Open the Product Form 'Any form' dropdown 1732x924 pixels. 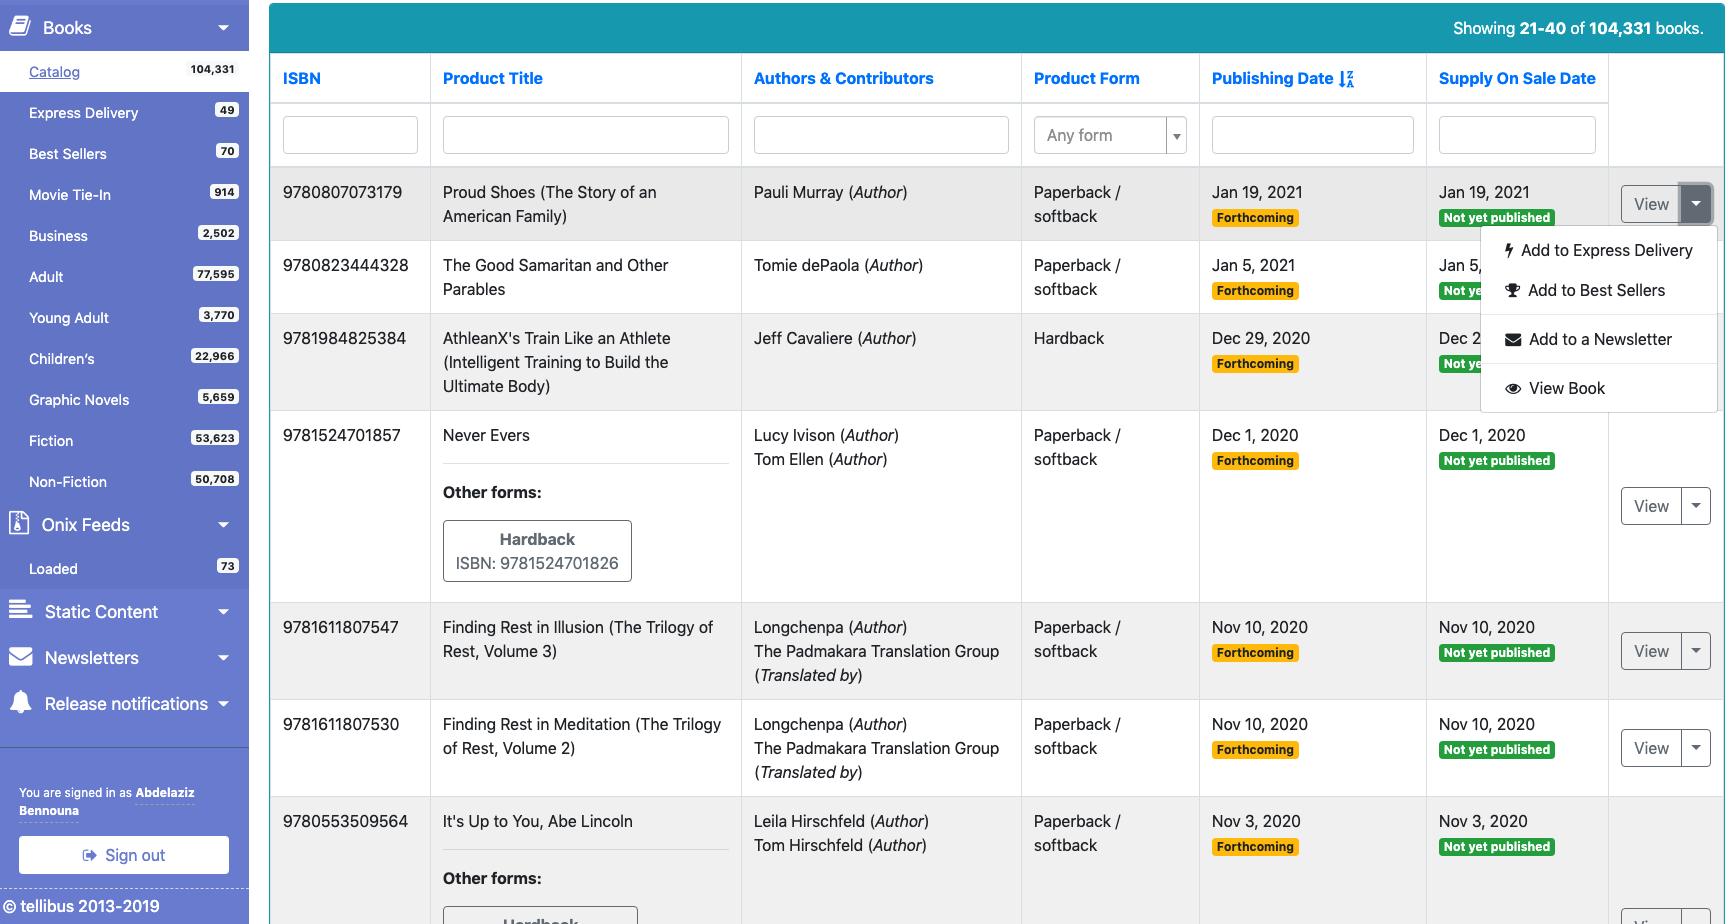click(1110, 135)
